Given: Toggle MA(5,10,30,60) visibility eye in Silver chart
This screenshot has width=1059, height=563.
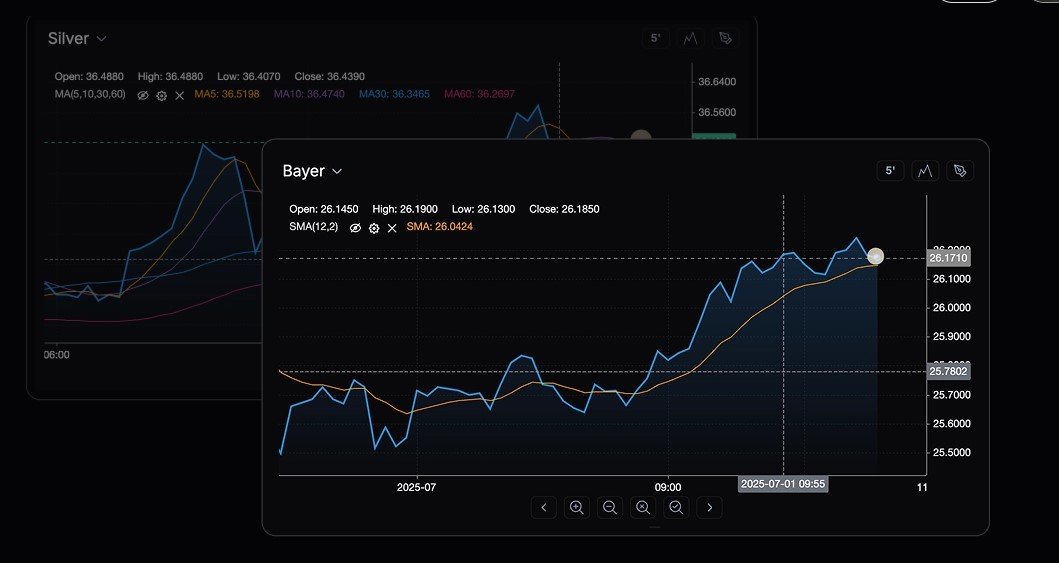Looking at the screenshot, I should tap(143, 95).
